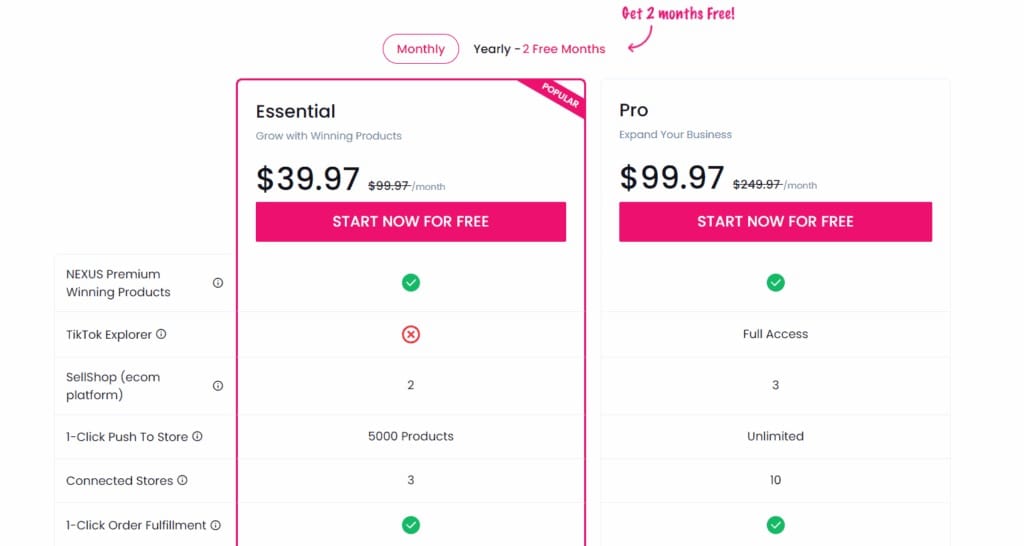
Task: Click info icon beside NEXUS Premium Winning Products
Action: pyautogui.click(x=218, y=283)
